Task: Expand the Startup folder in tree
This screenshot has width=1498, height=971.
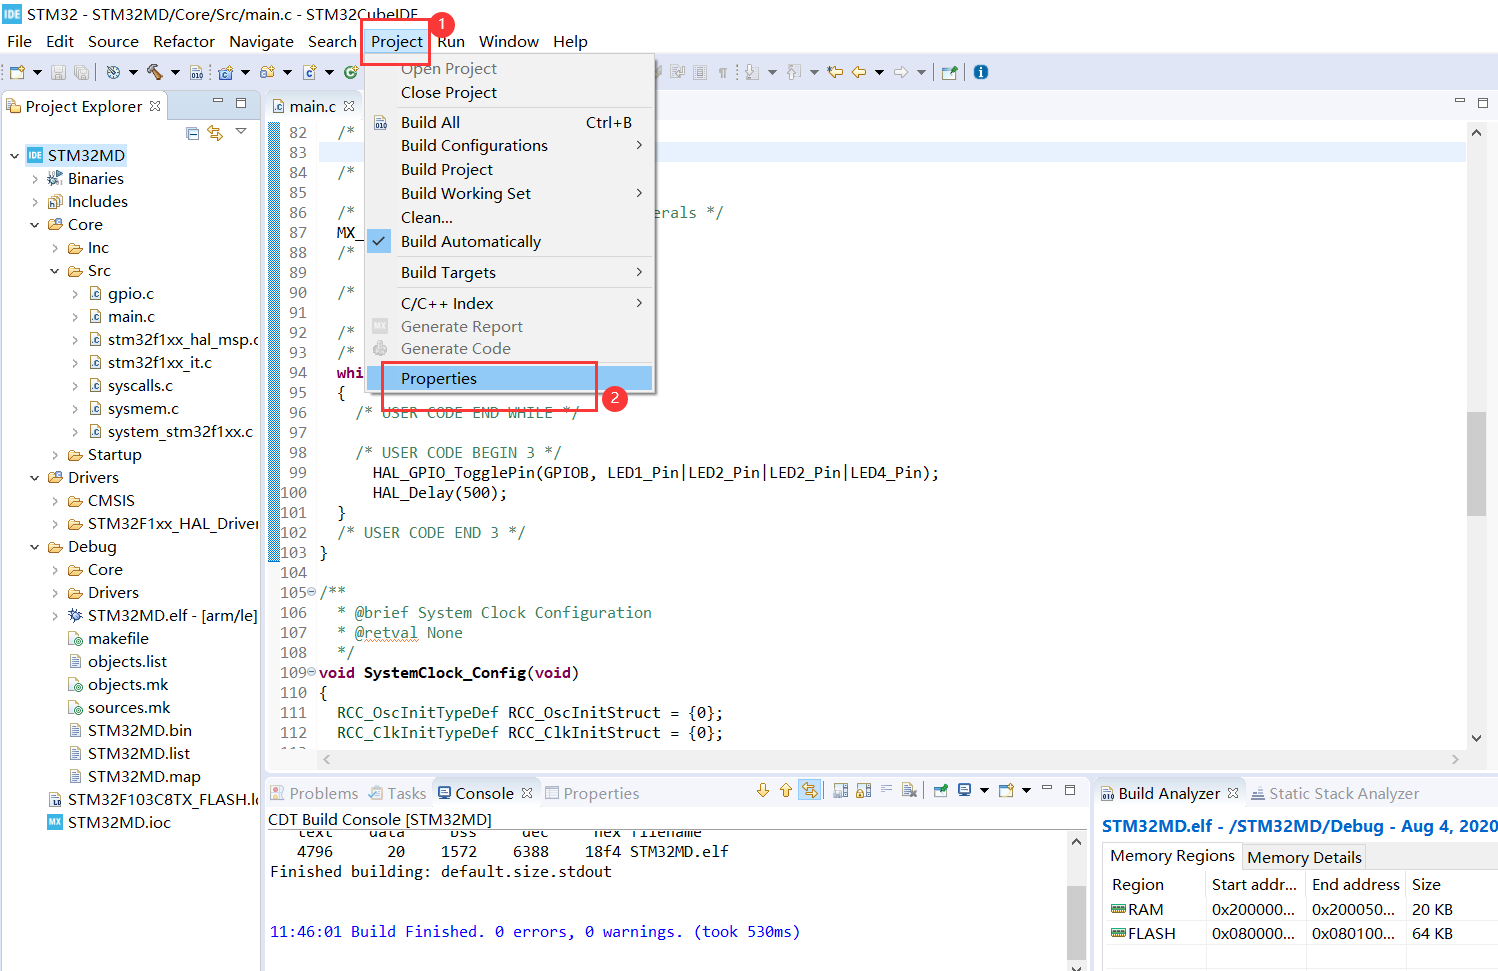Action: 55,455
